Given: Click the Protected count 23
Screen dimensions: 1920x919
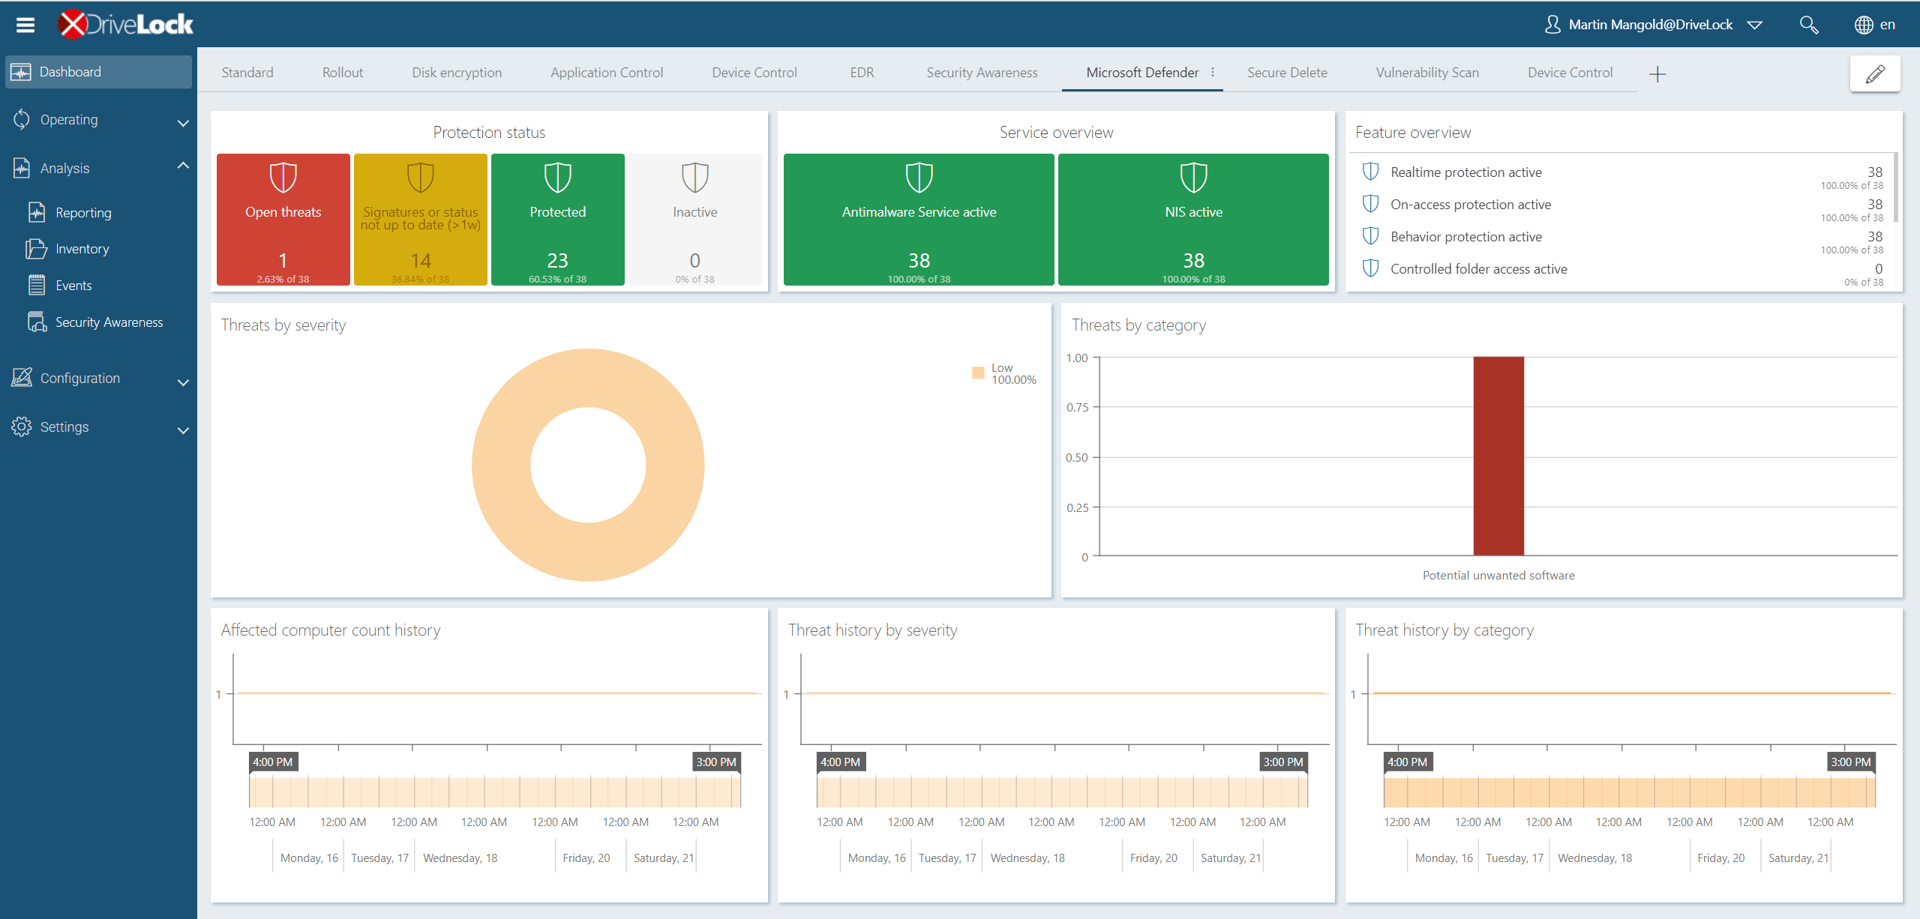Looking at the screenshot, I should (x=557, y=260).
